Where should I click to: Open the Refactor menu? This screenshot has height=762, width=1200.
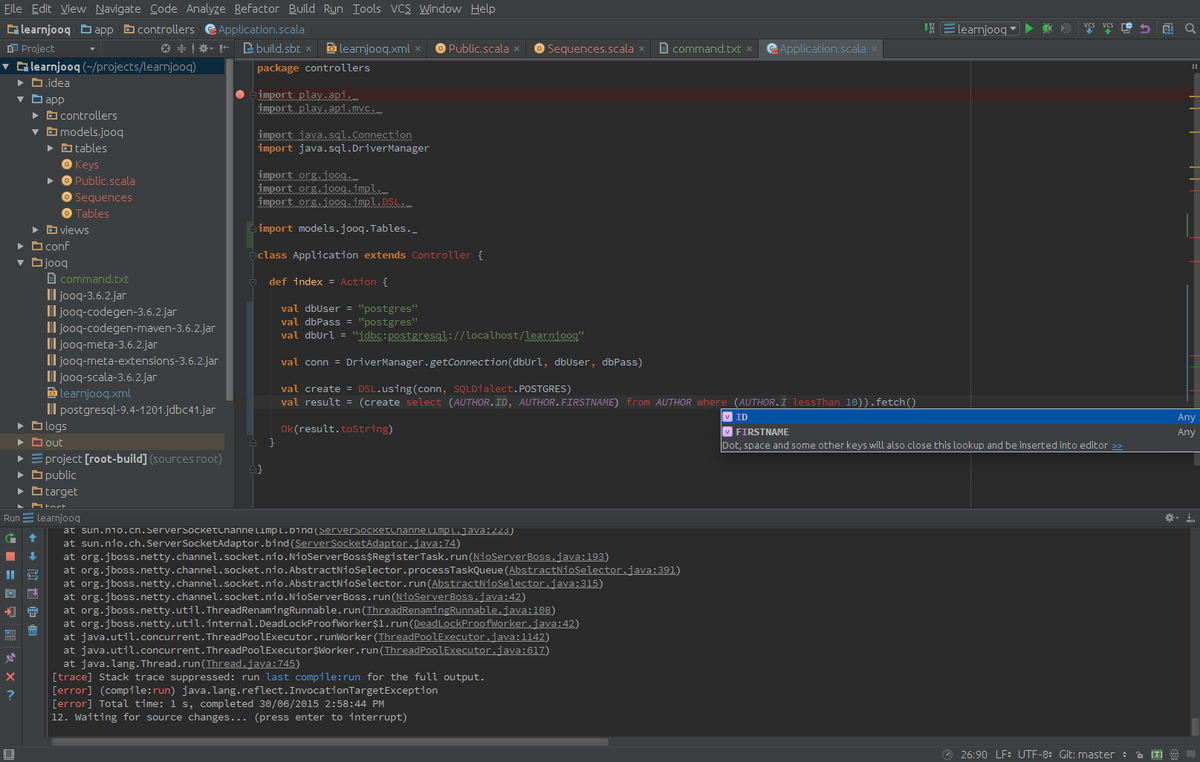(x=257, y=8)
